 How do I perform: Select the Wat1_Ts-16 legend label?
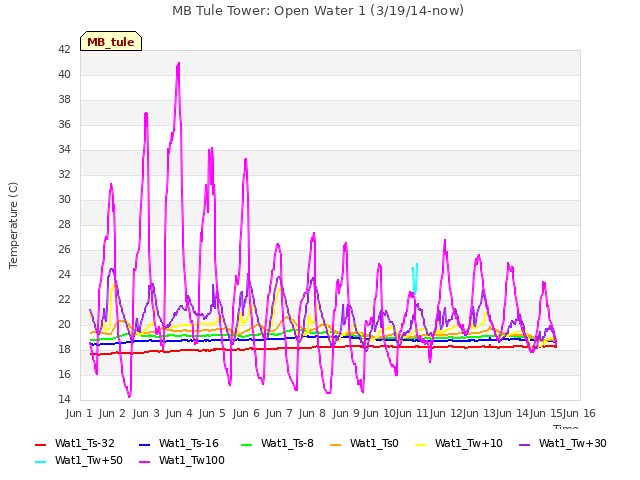[x=189, y=444]
